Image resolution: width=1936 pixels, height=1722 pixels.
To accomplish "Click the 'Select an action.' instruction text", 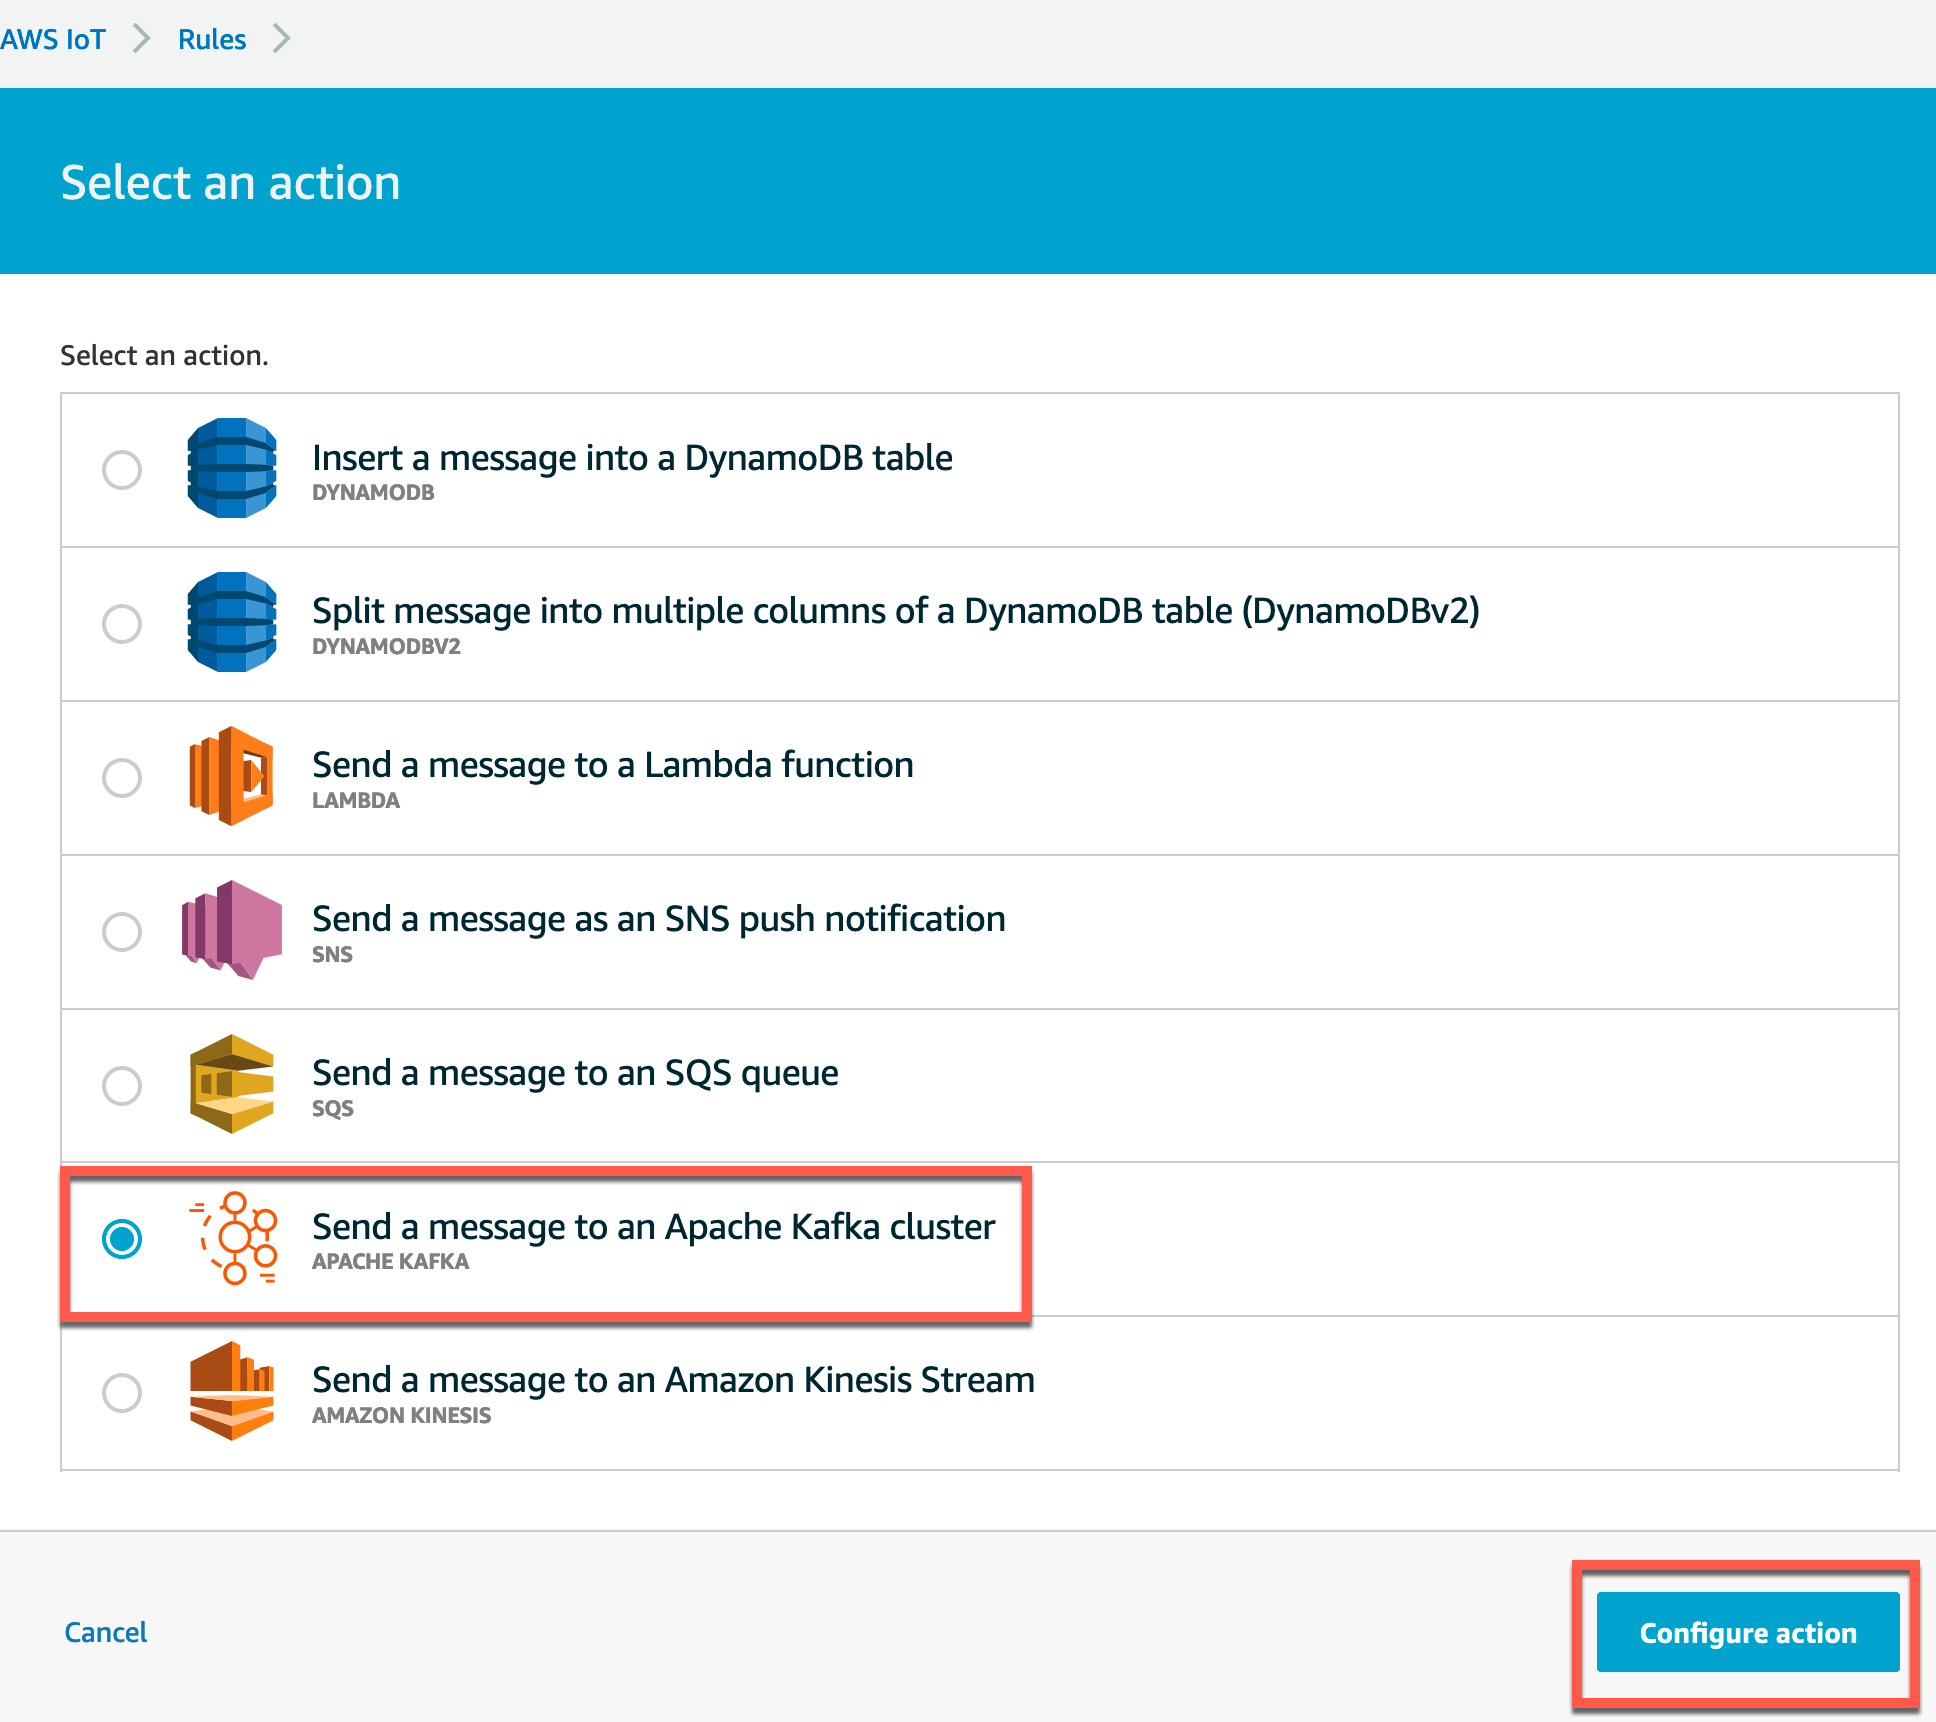I will [x=164, y=355].
